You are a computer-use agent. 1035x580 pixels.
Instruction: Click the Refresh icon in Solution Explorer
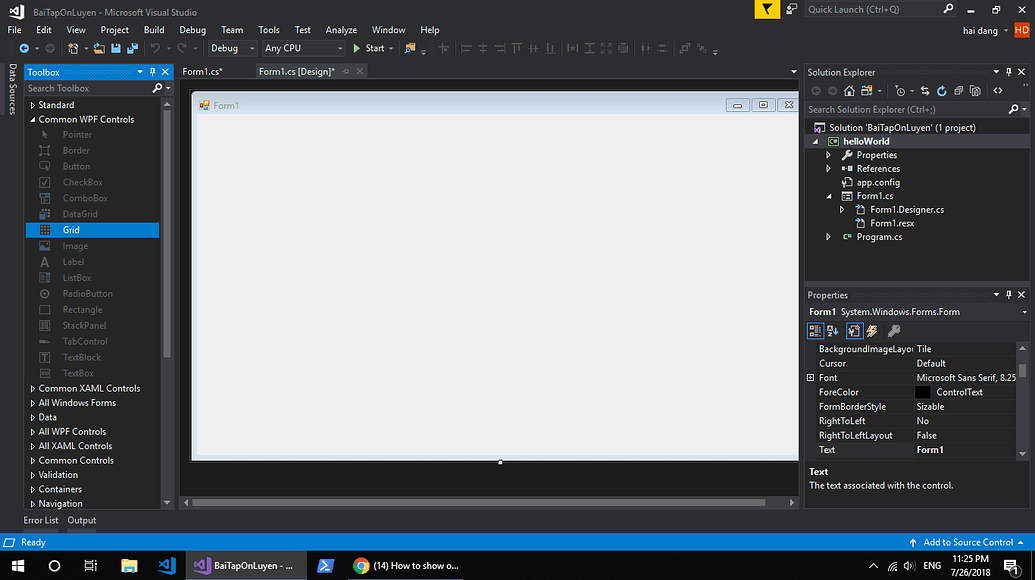(943, 90)
